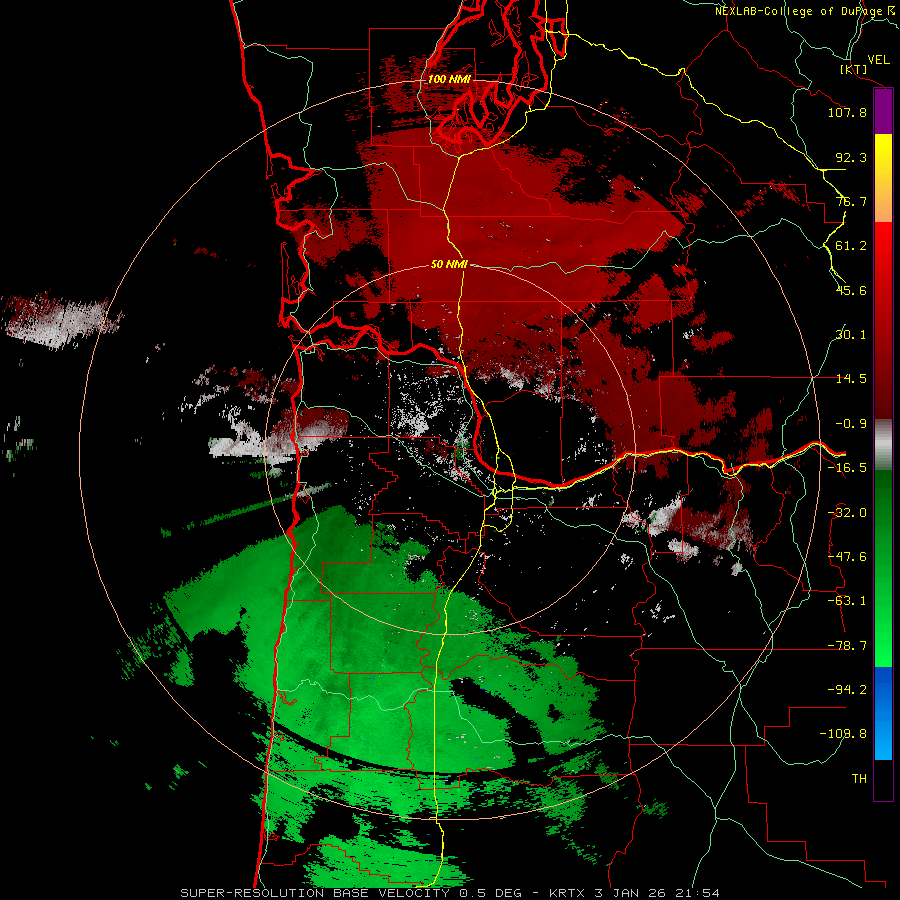
Task: Click the 61.2 velocity scale value
Action: [x=851, y=246]
